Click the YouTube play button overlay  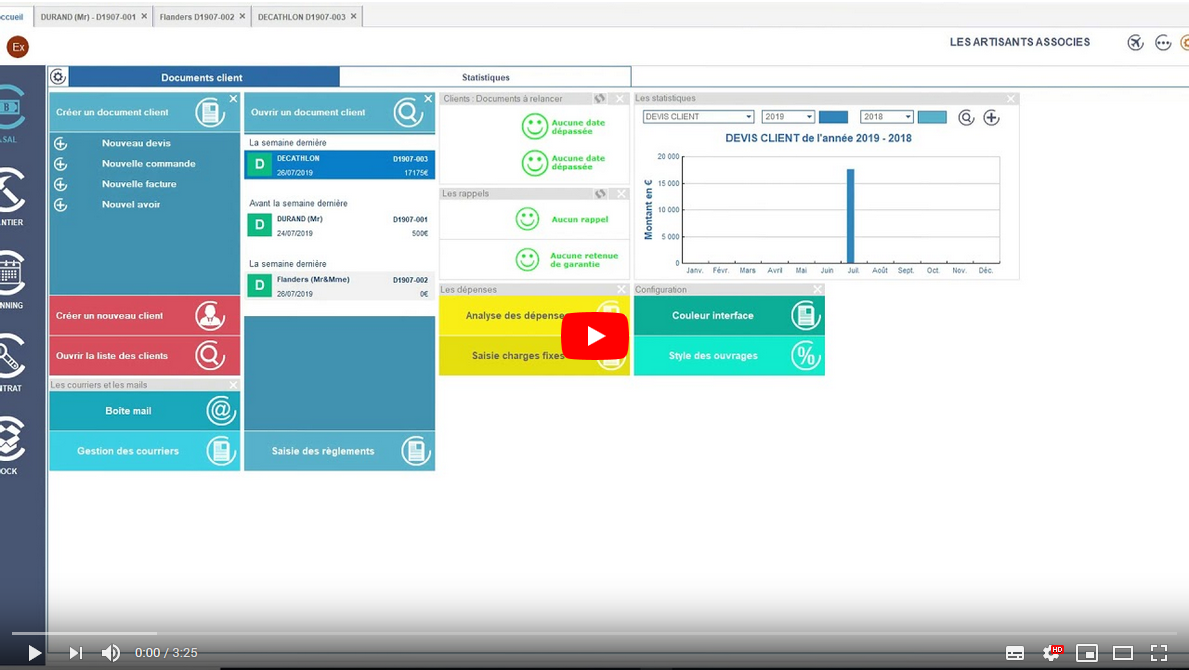point(594,336)
